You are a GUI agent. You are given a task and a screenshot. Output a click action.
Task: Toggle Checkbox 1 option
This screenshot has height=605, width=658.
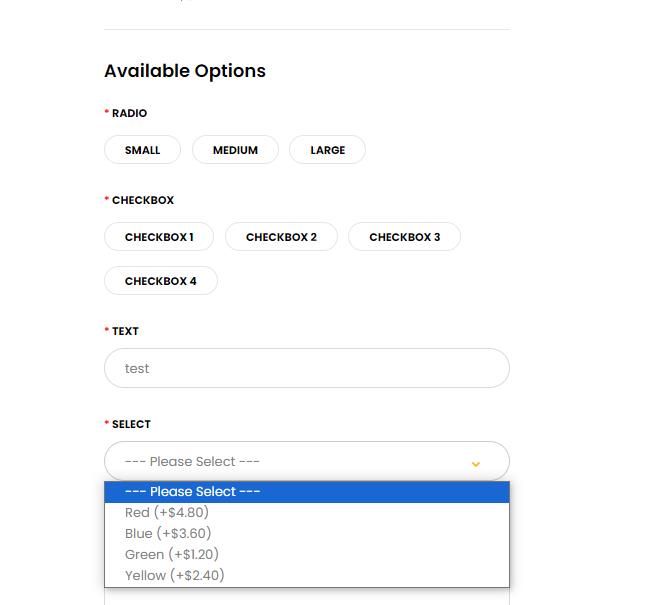pos(159,237)
